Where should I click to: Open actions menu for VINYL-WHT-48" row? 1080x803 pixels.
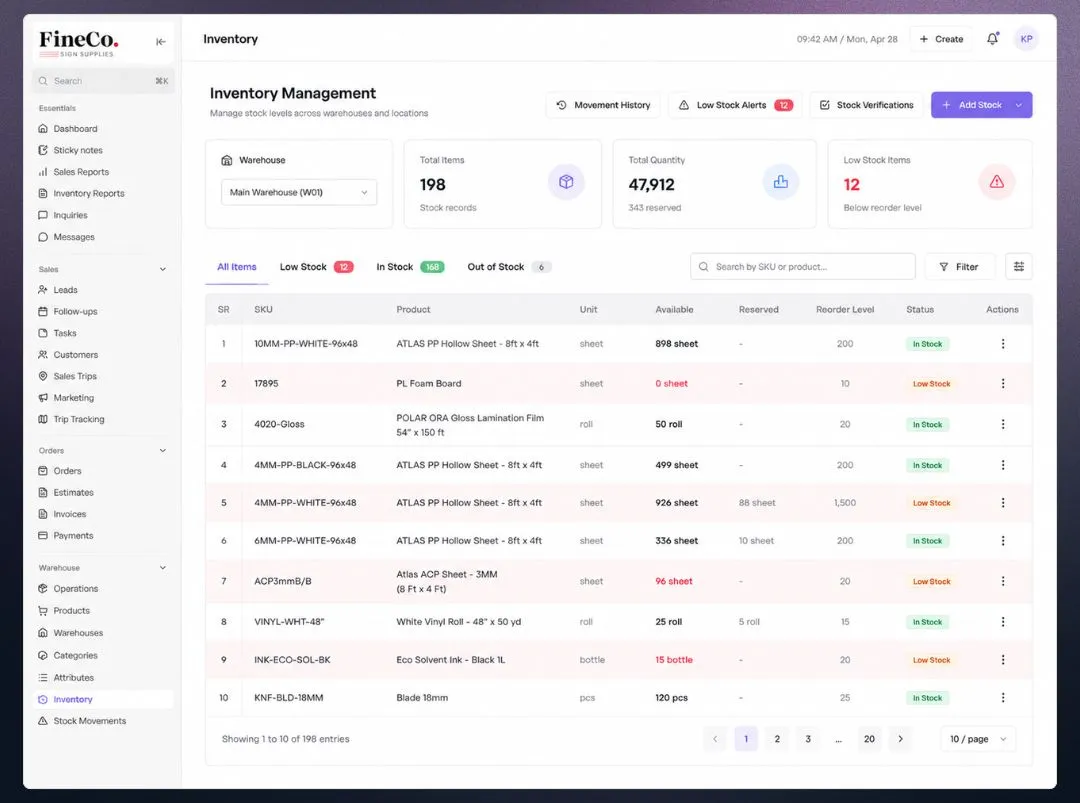(1003, 622)
